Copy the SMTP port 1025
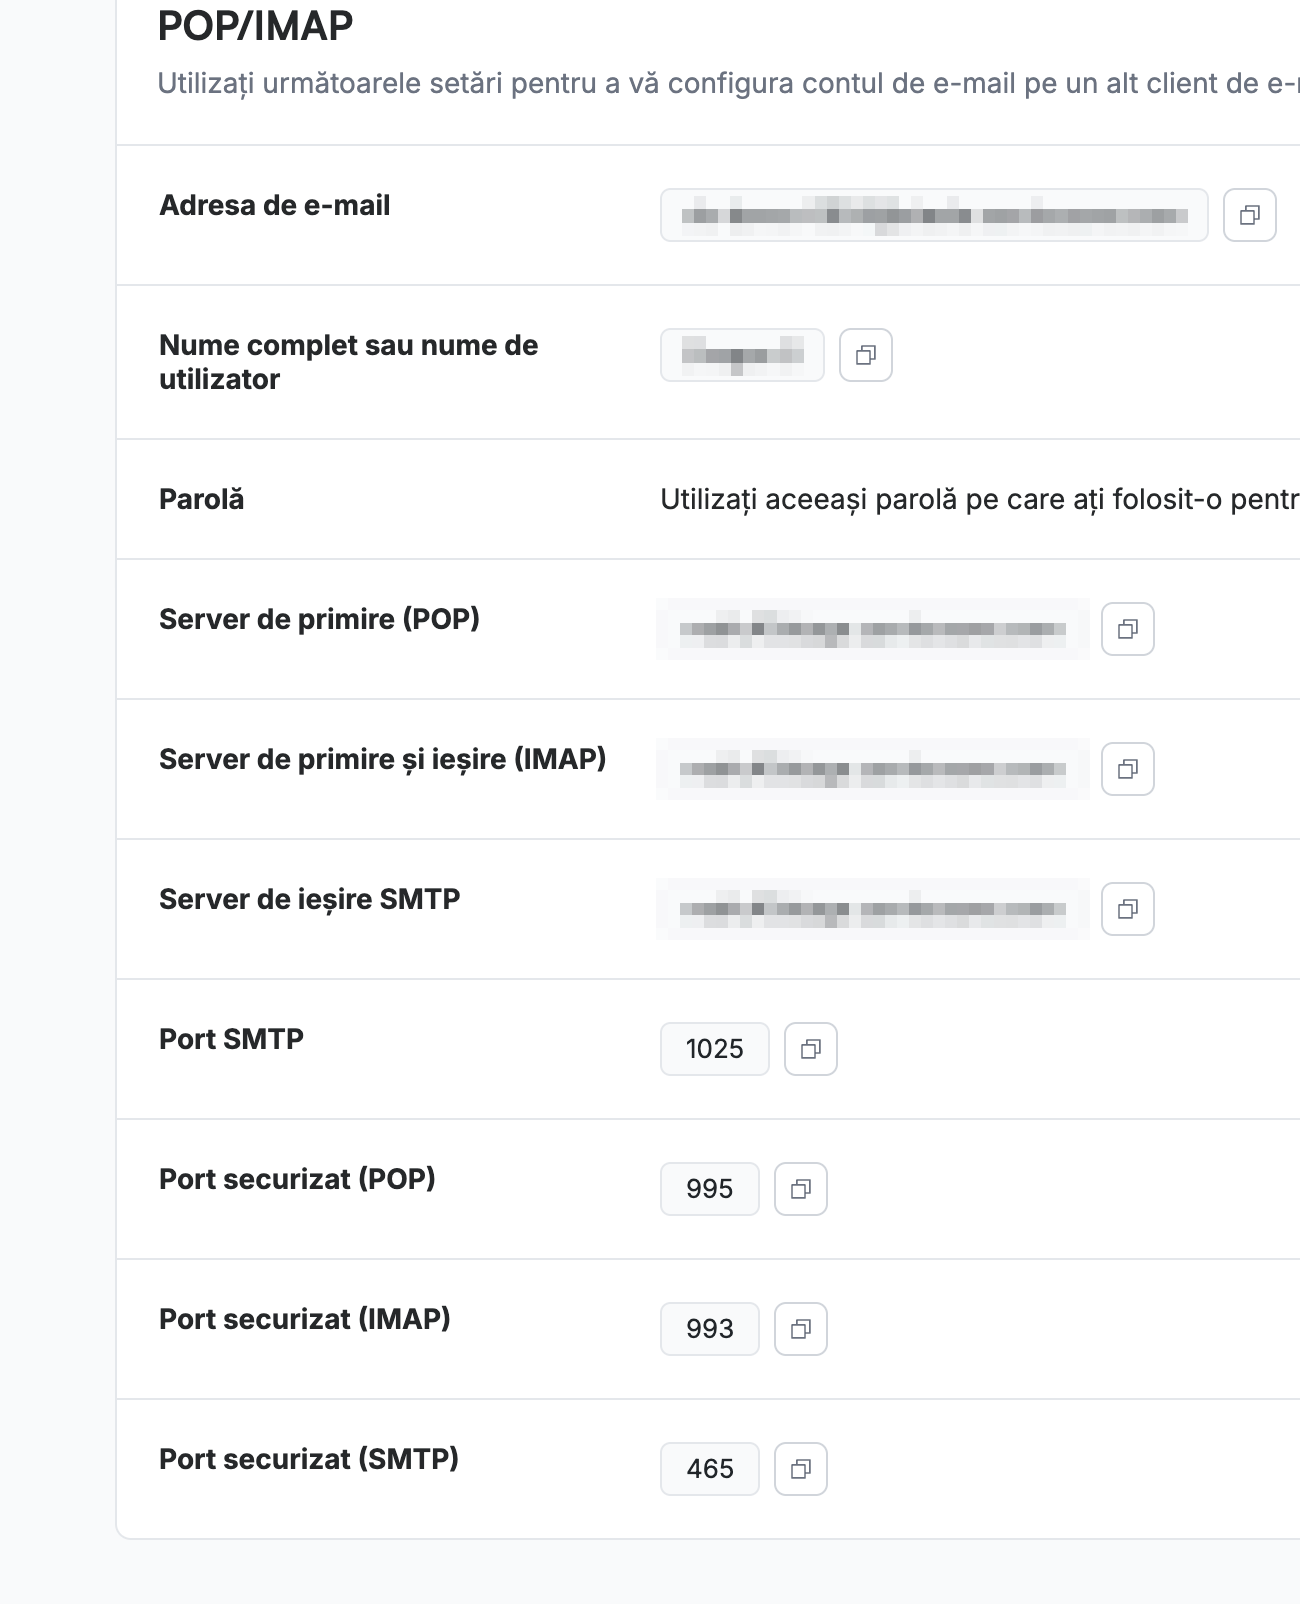Viewport: 1300px width, 1604px height. point(811,1049)
